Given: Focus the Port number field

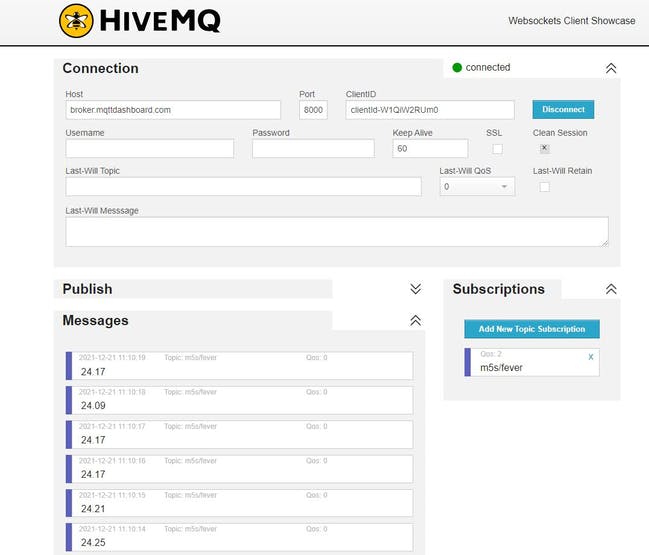Looking at the screenshot, I should pos(313,110).
